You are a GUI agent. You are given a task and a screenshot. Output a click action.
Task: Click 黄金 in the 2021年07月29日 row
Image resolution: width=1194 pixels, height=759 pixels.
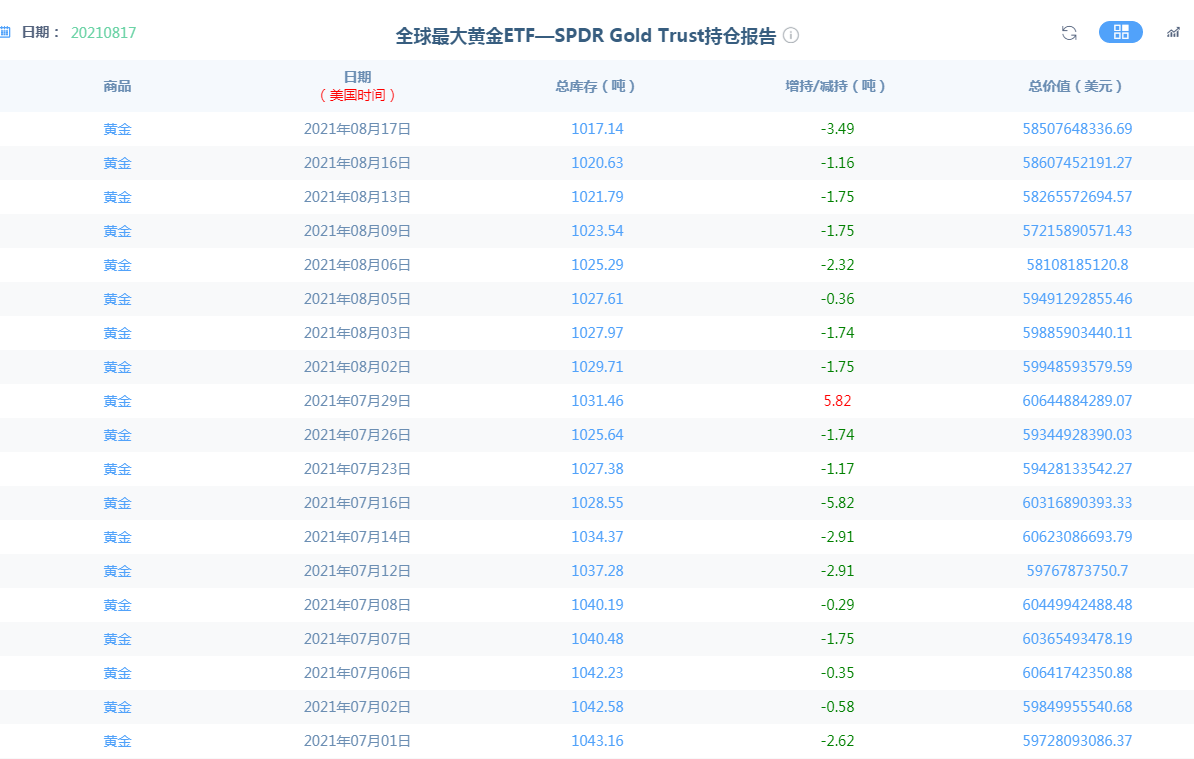tap(117, 400)
